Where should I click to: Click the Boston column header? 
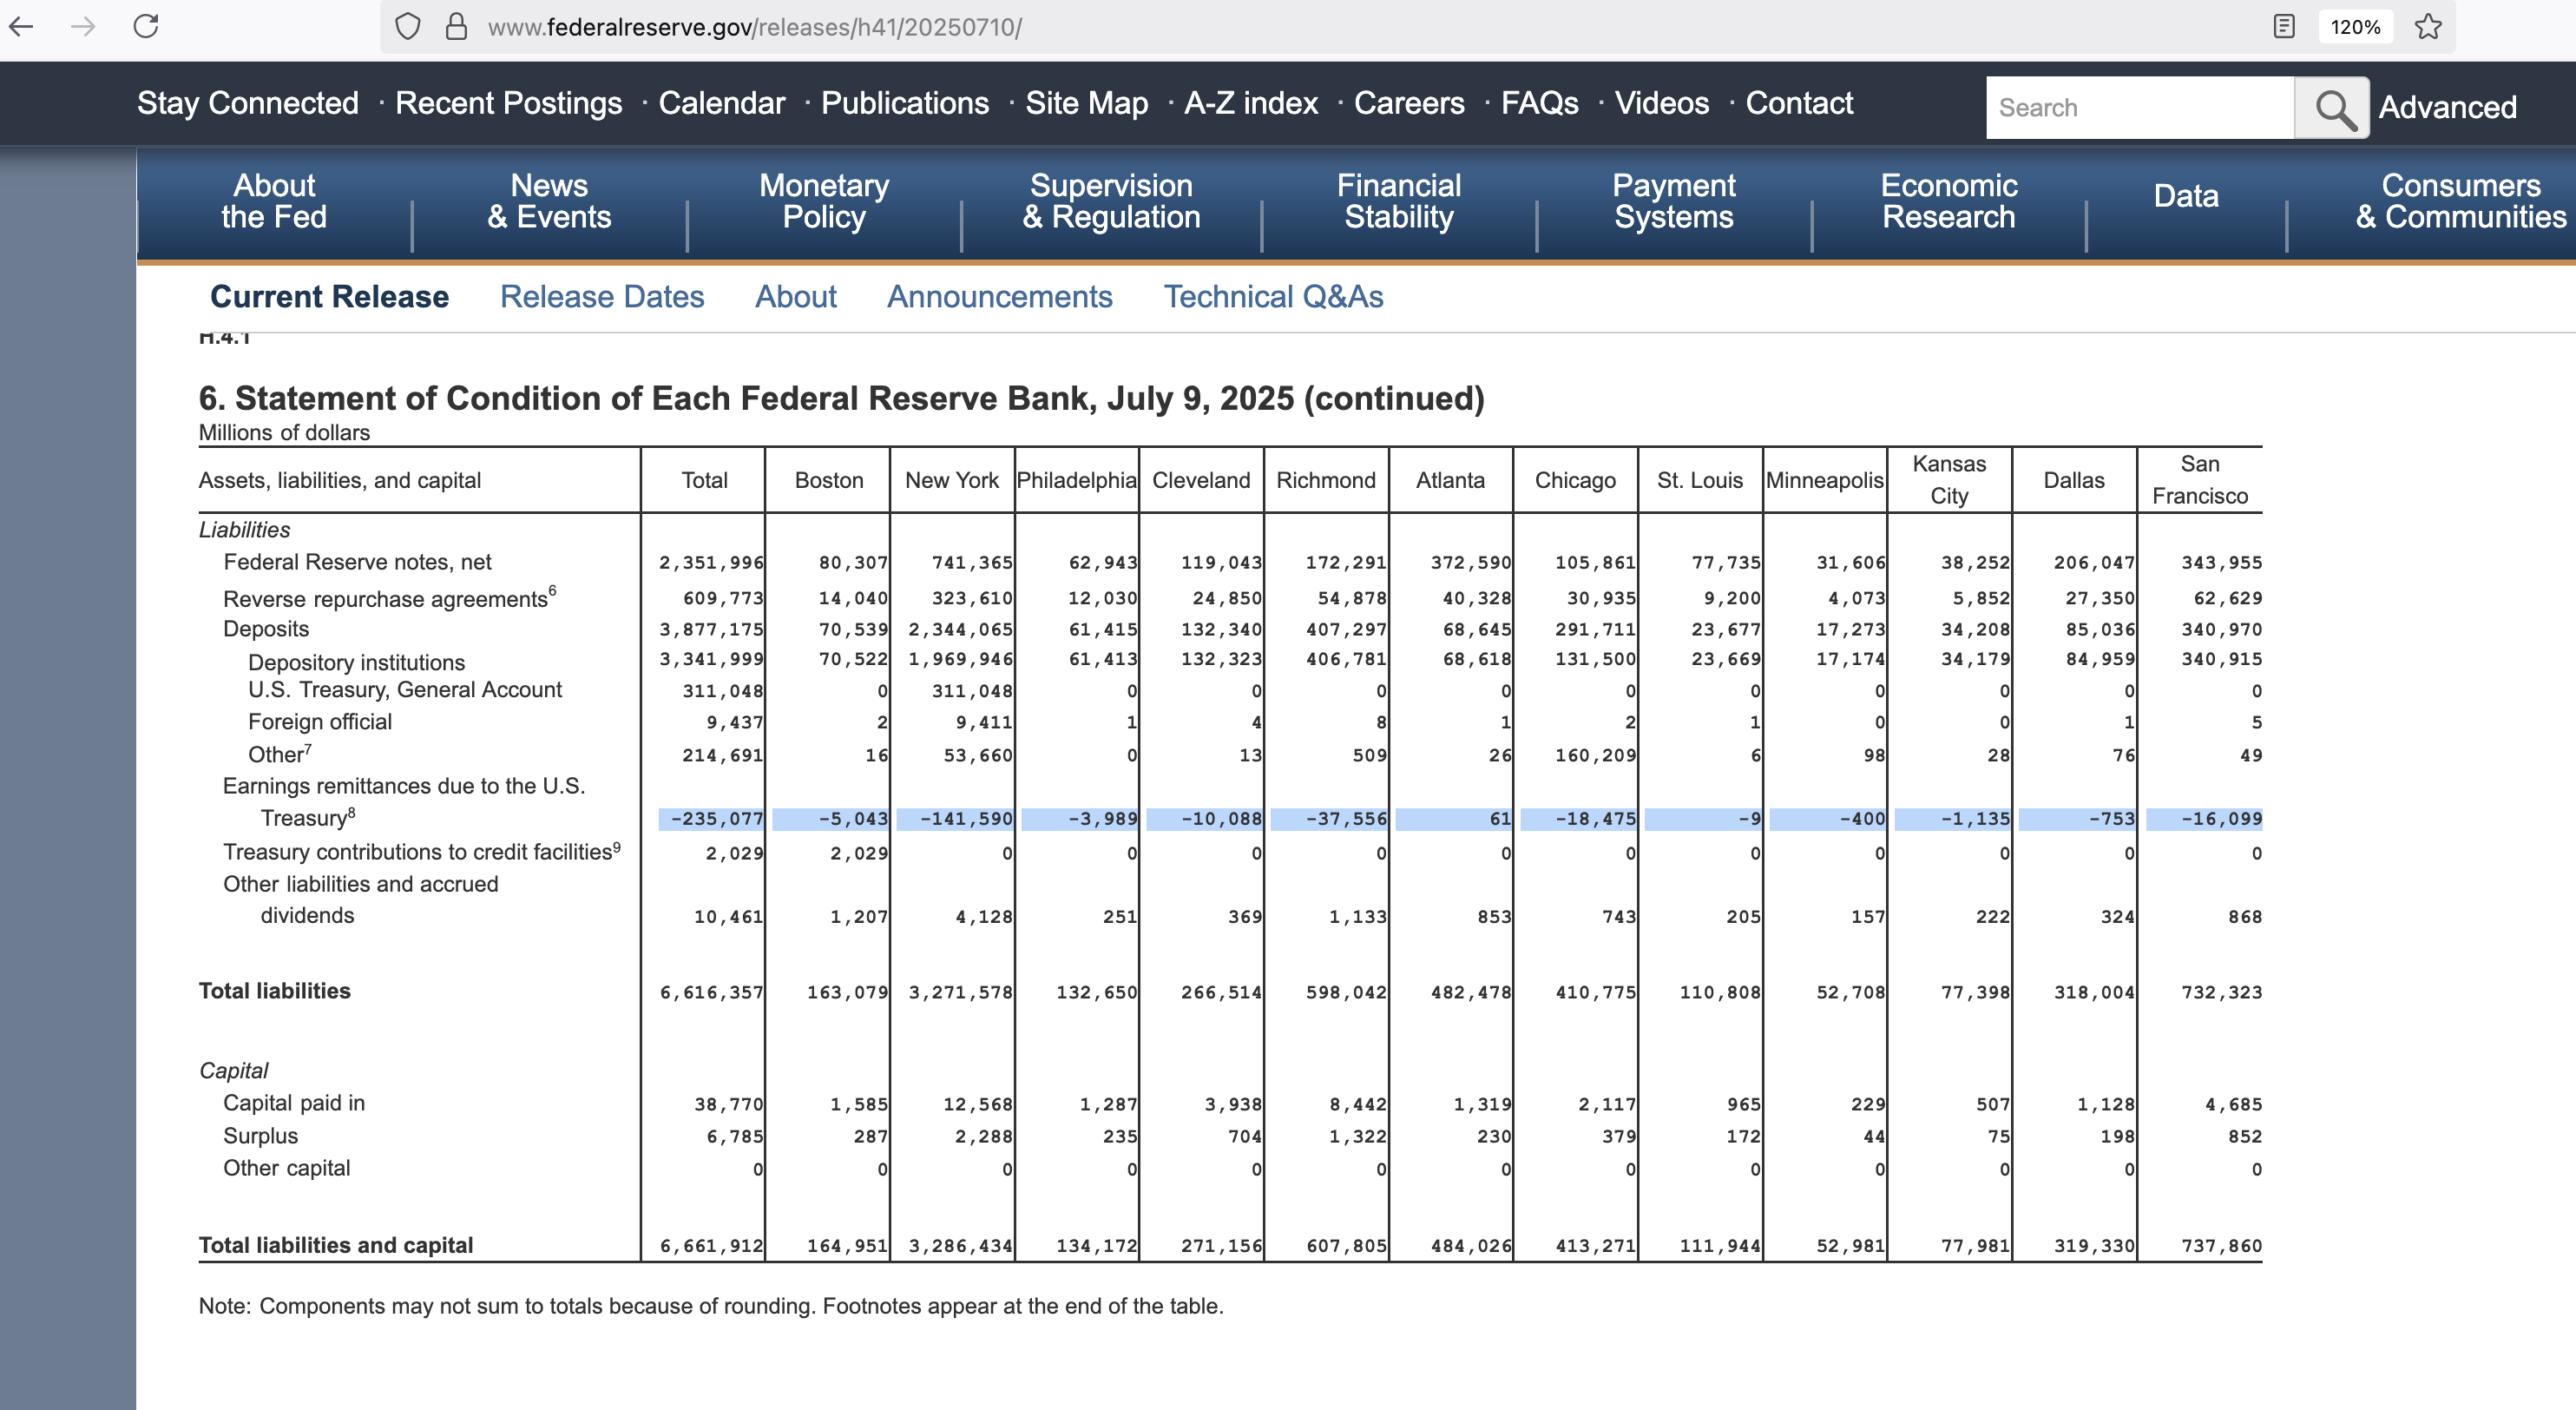(828, 480)
